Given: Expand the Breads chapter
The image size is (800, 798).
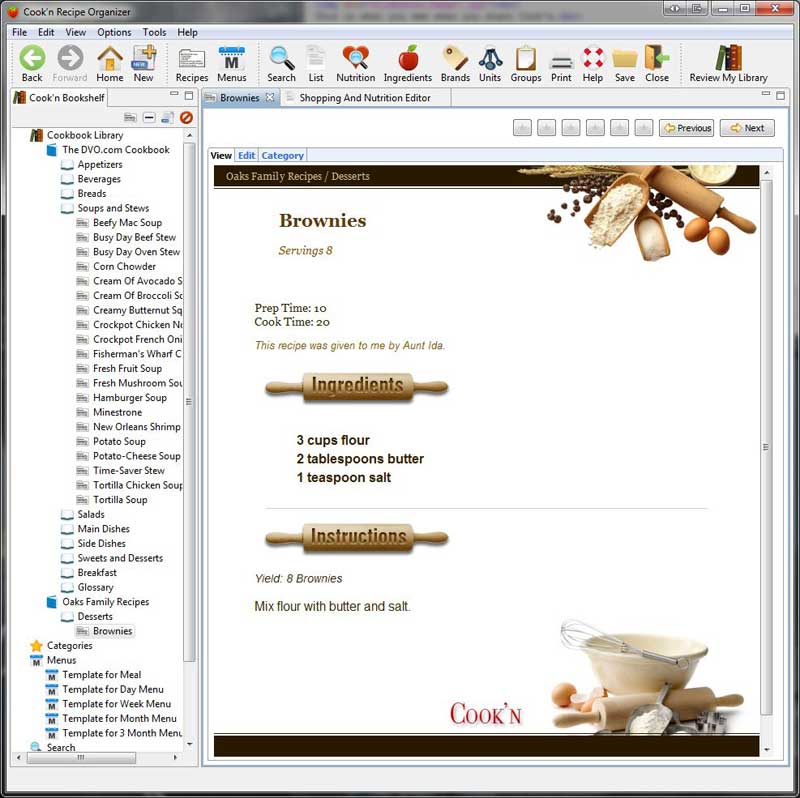Looking at the screenshot, I should [84, 193].
